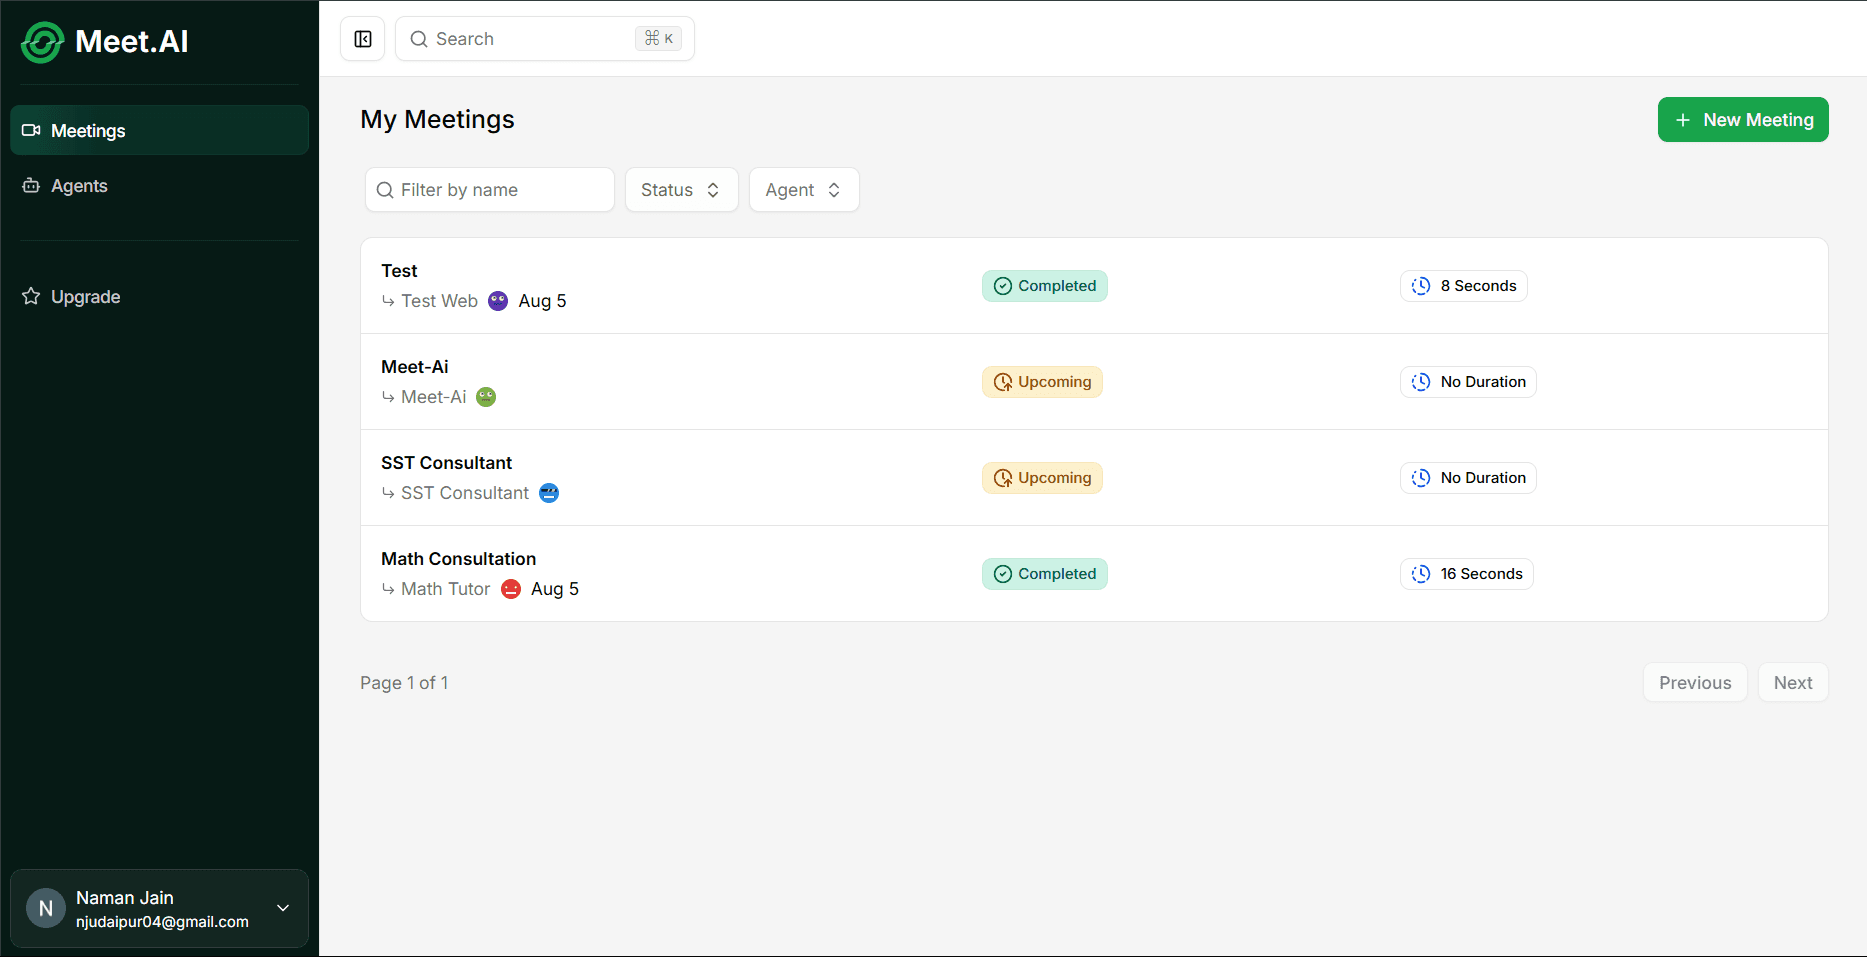Screen dimensions: 1867x957
Task: Click the Meet.AI logo icon
Action: click(42, 42)
